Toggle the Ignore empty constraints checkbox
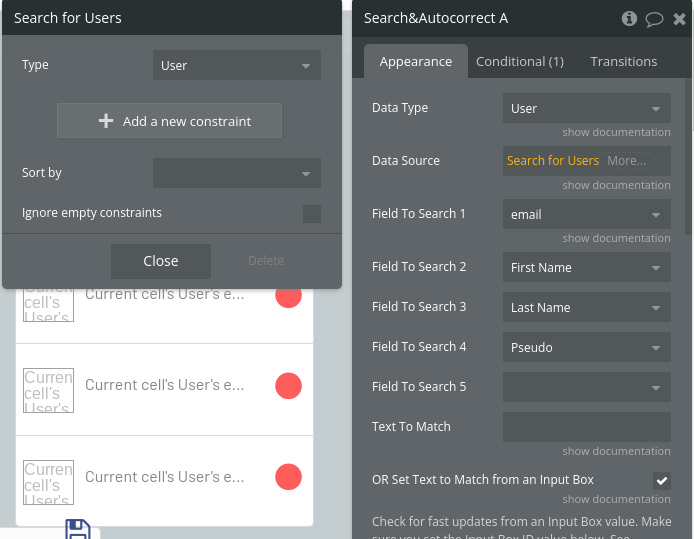The height and width of the screenshot is (539, 694). 312,213
